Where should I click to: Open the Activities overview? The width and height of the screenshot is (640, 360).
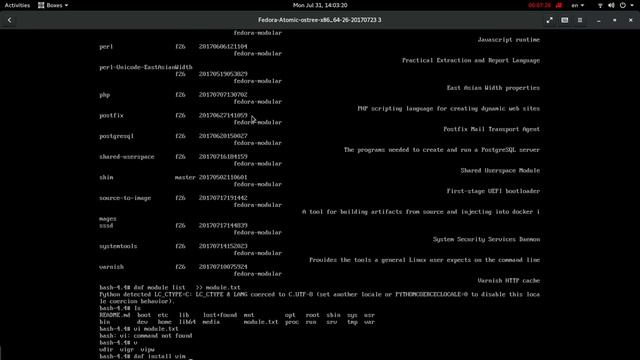(17, 5)
